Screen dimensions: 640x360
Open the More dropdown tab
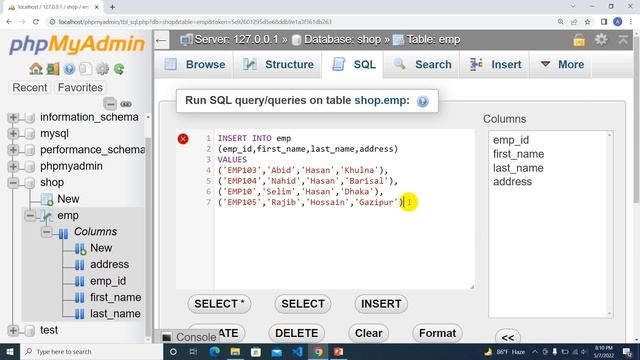tap(562, 64)
